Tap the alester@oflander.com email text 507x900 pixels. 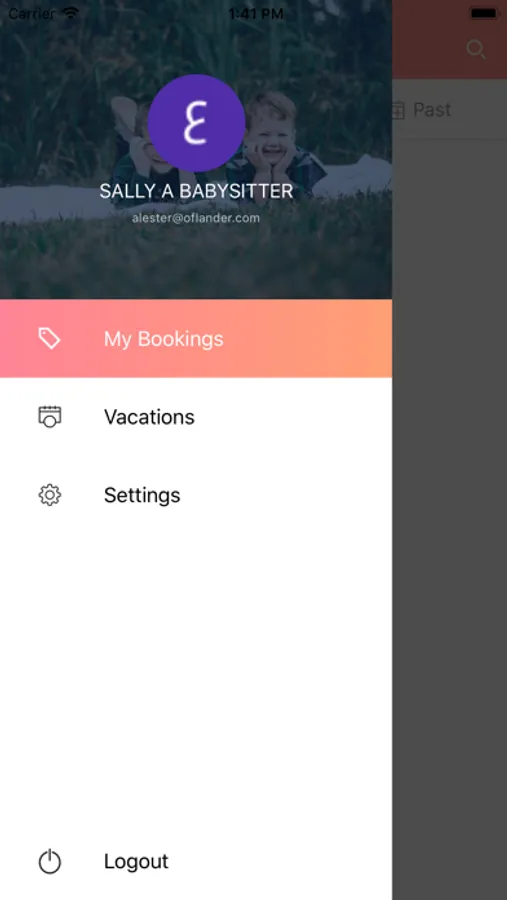196,218
